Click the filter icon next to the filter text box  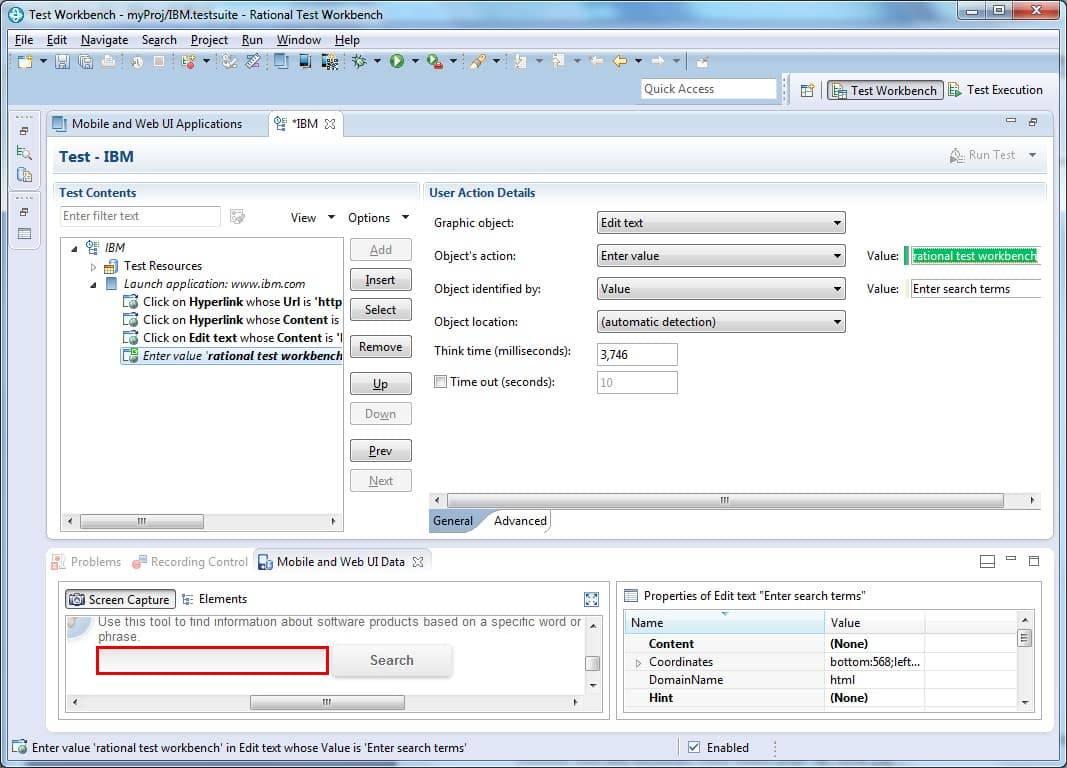(237, 217)
